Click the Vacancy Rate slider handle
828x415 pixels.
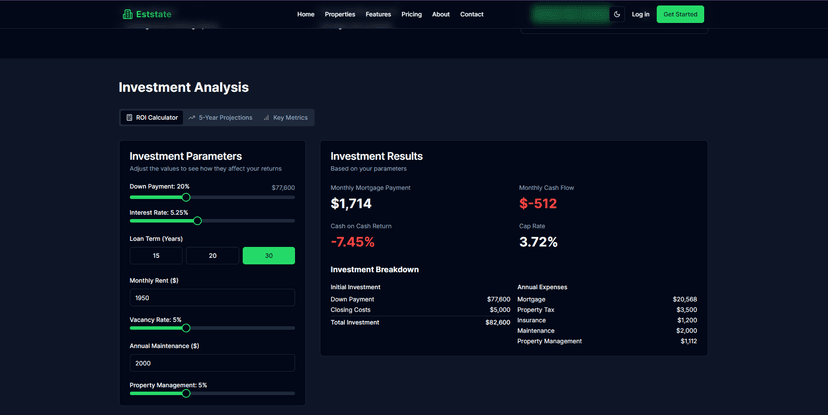point(186,328)
